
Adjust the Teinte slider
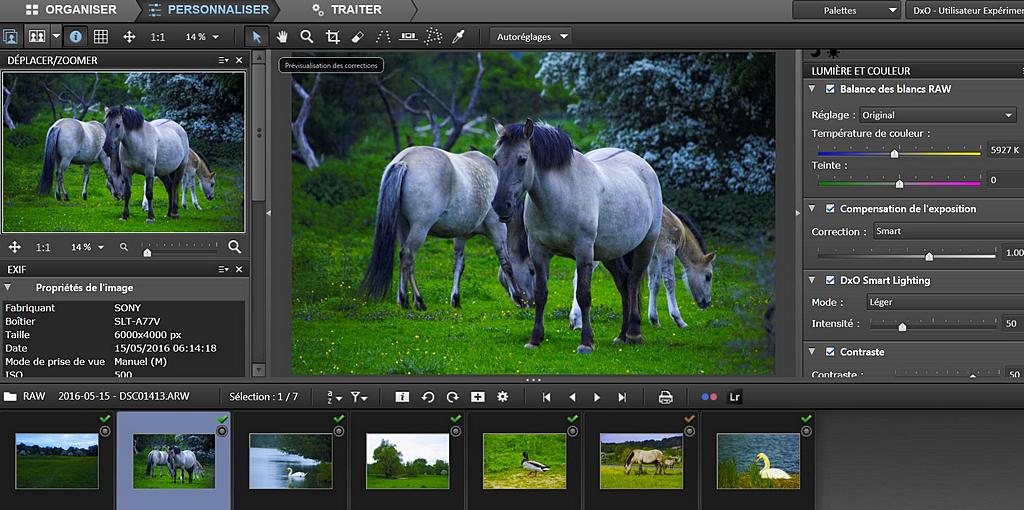(899, 183)
